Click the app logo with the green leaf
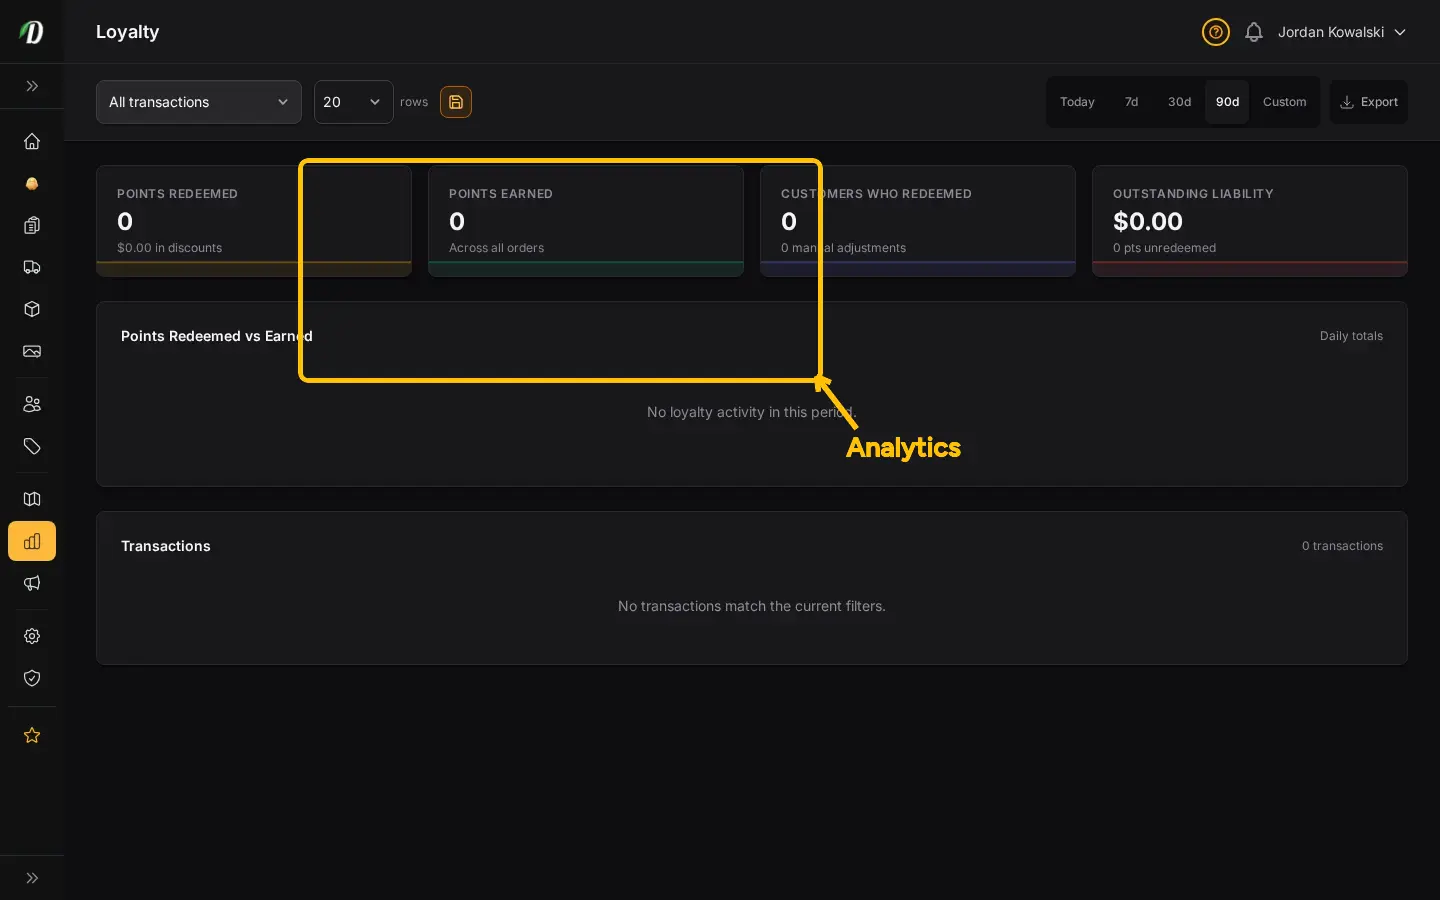Image resolution: width=1440 pixels, height=900 pixels. pos(32,32)
